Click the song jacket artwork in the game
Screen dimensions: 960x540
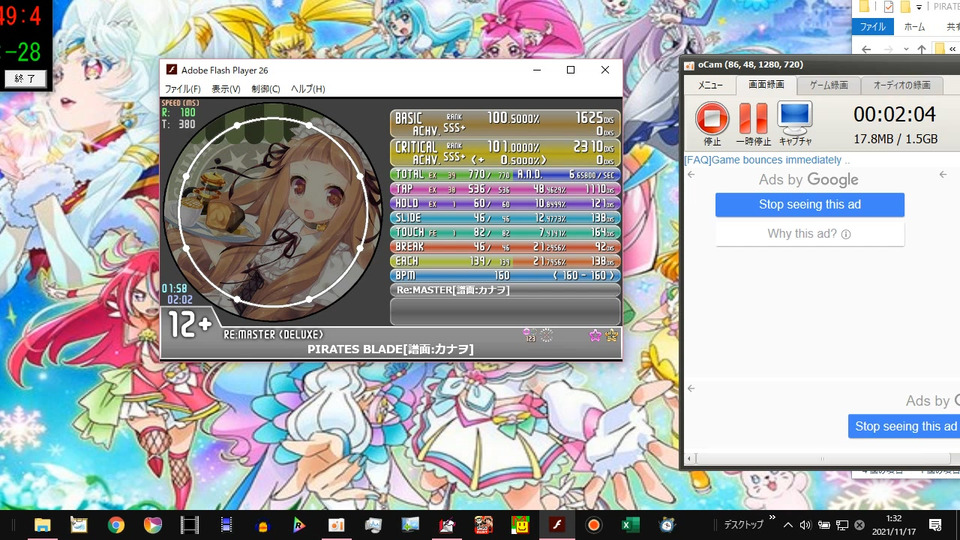[272, 212]
